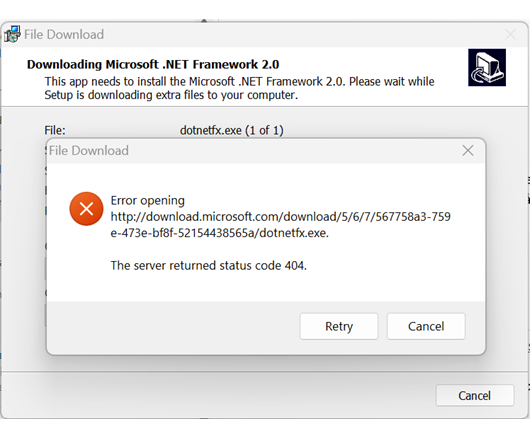Viewport: 530px width, 439px height.
Task: Click the This app needs to install description line
Action: (239, 81)
